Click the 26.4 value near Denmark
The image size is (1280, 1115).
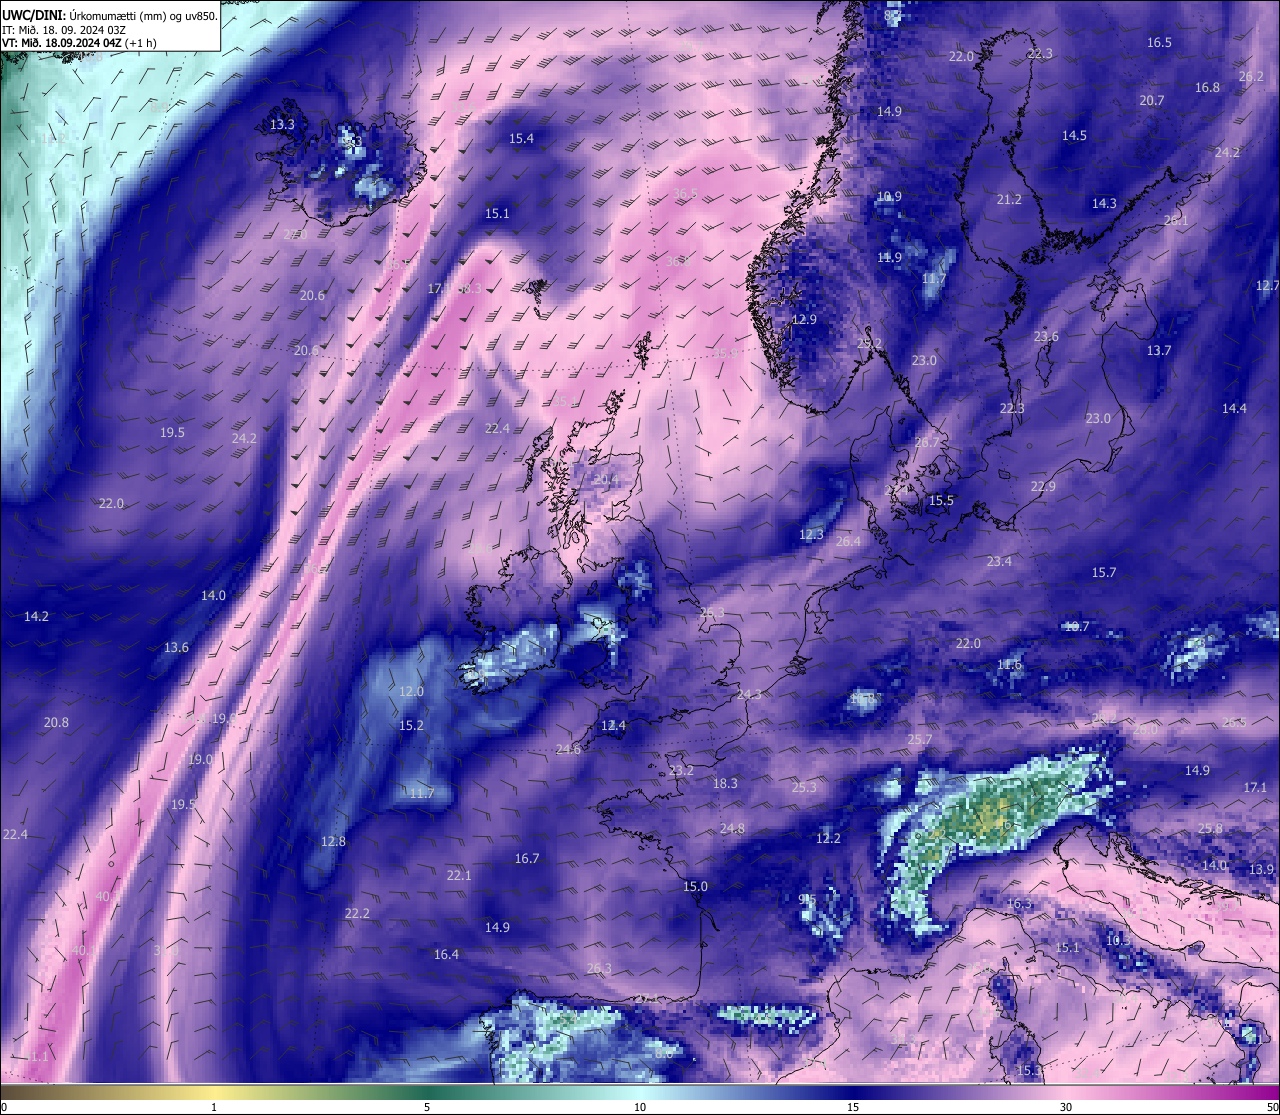coord(847,542)
